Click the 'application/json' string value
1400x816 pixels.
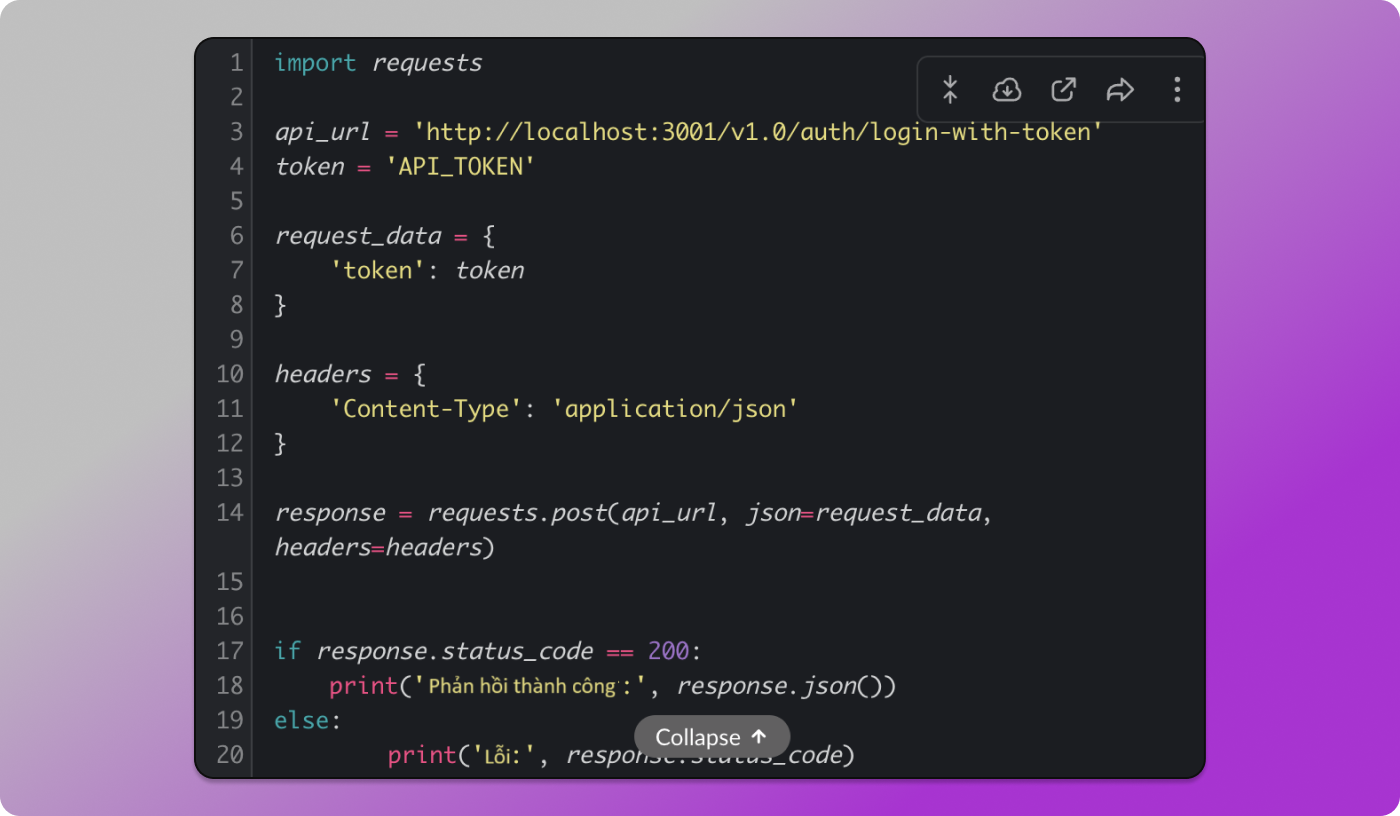[x=675, y=409]
